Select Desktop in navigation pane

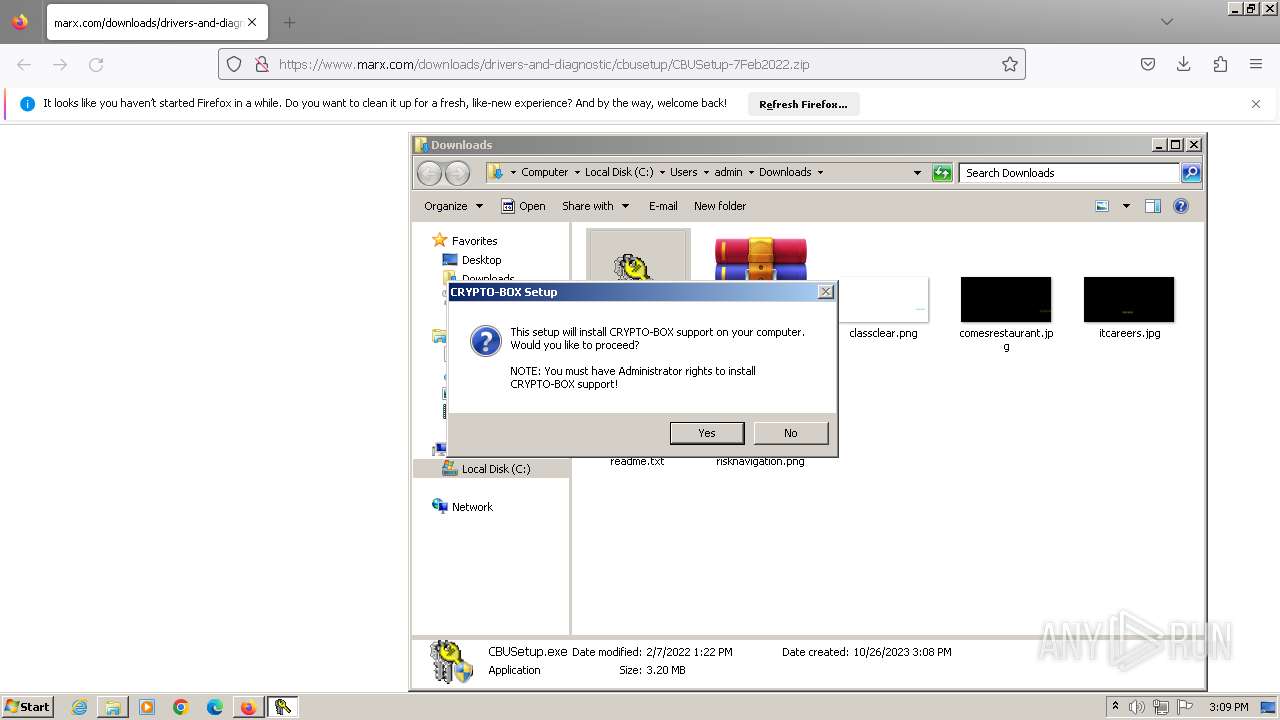(481, 260)
